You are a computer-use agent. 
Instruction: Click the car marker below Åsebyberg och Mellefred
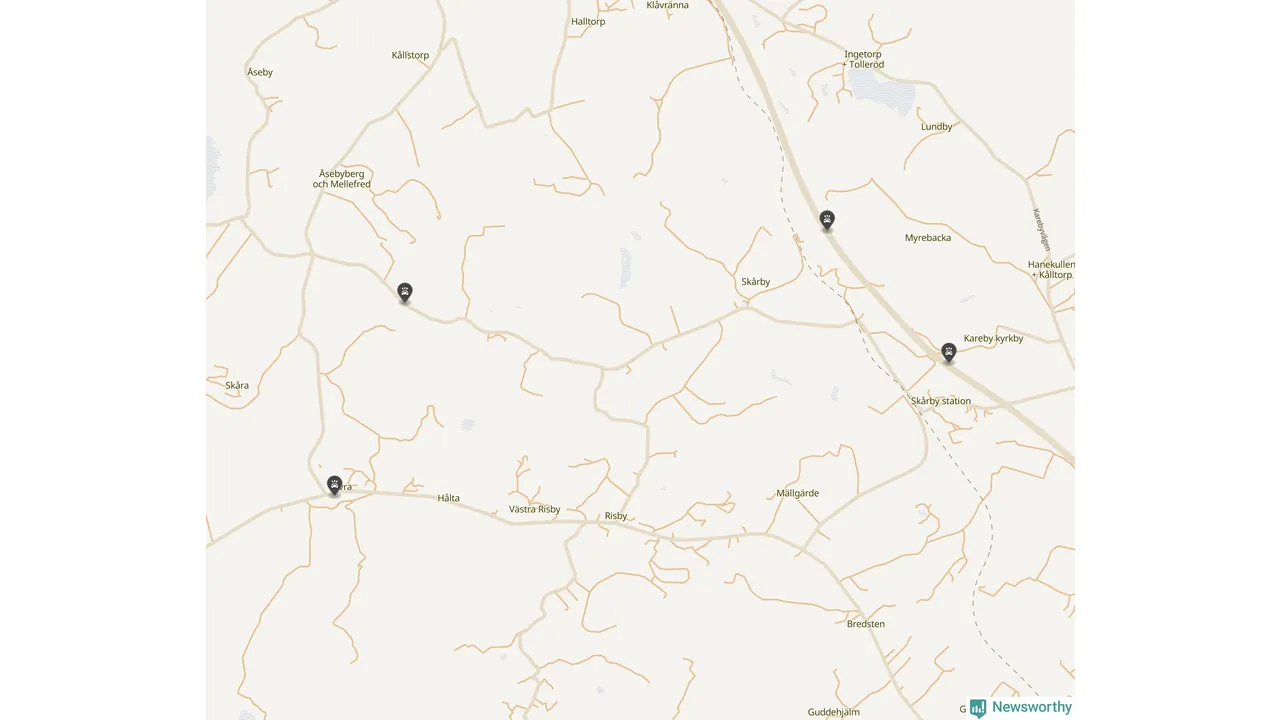405,293
